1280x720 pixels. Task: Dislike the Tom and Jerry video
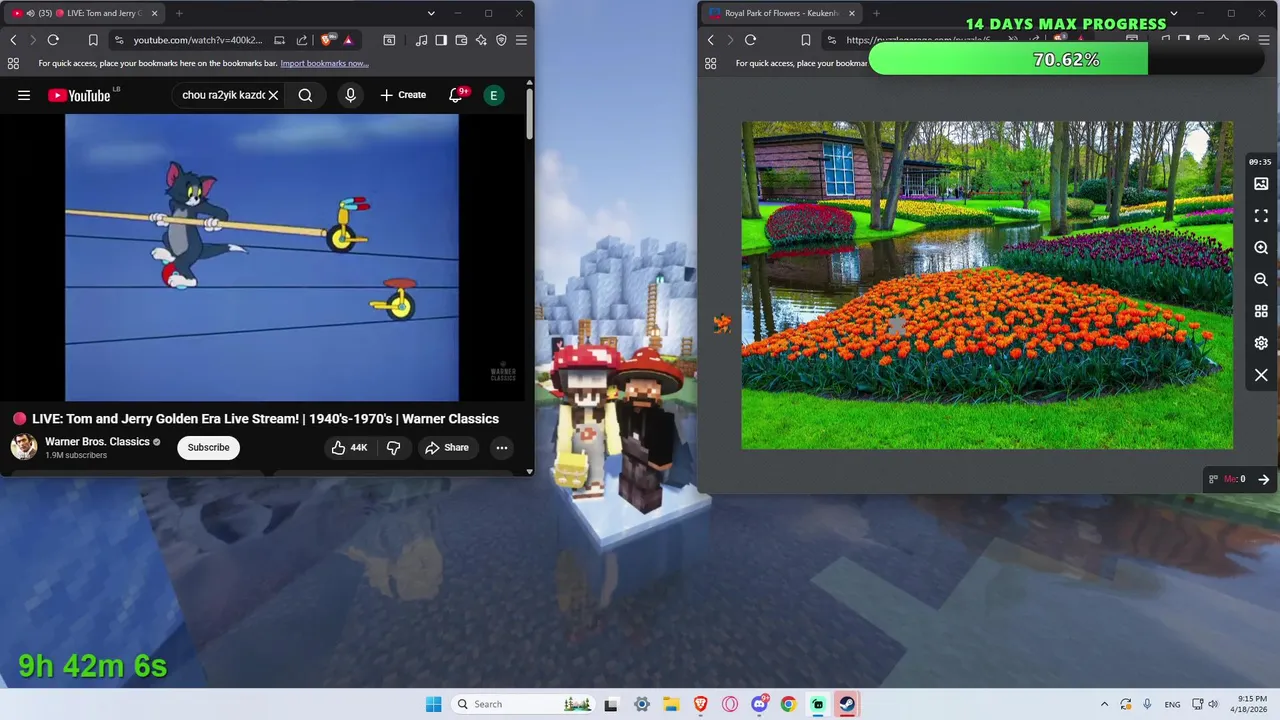tap(394, 447)
